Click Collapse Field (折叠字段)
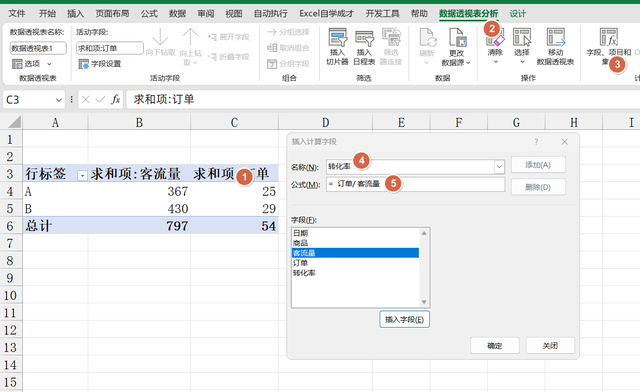 coord(229,57)
